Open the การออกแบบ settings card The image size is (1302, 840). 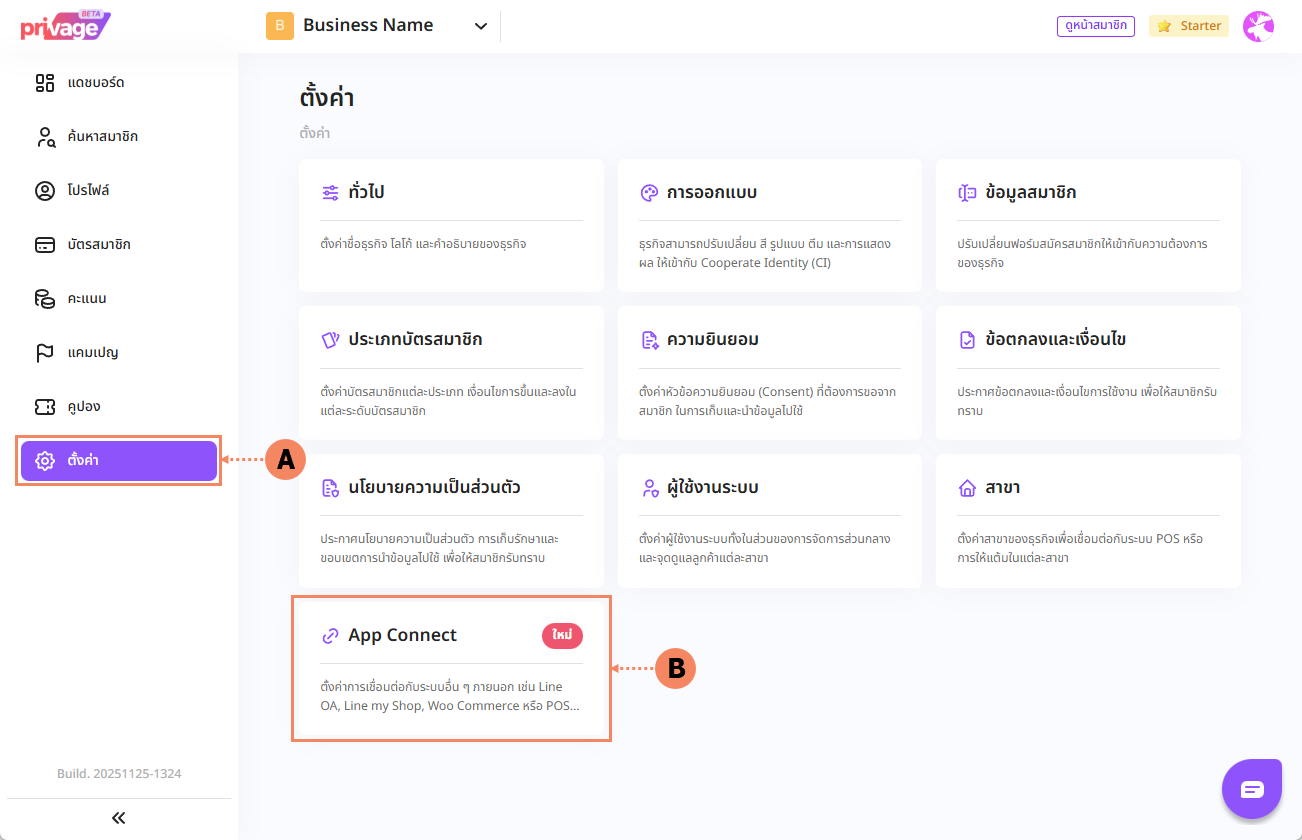point(768,225)
